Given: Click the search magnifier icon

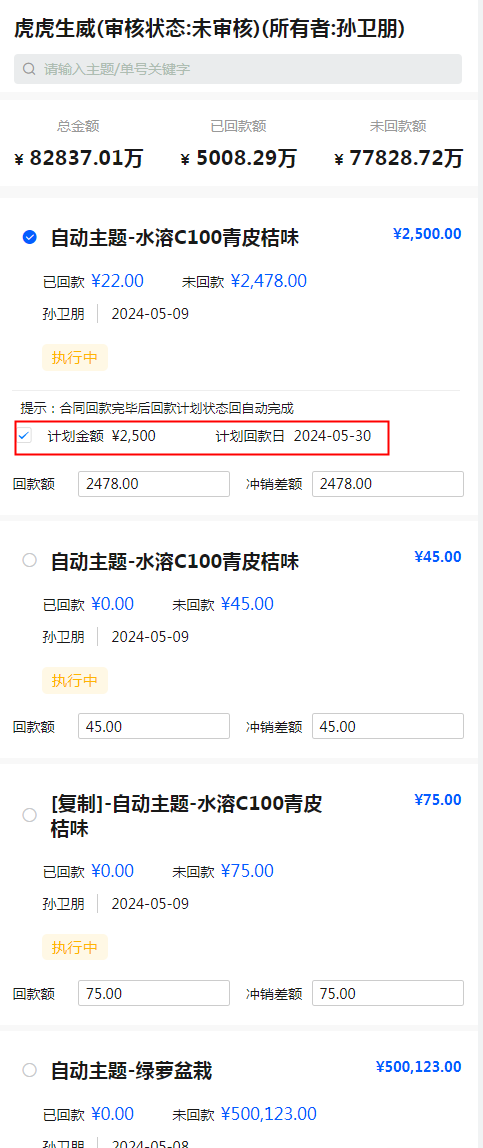Looking at the screenshot, I should [29, 70].
